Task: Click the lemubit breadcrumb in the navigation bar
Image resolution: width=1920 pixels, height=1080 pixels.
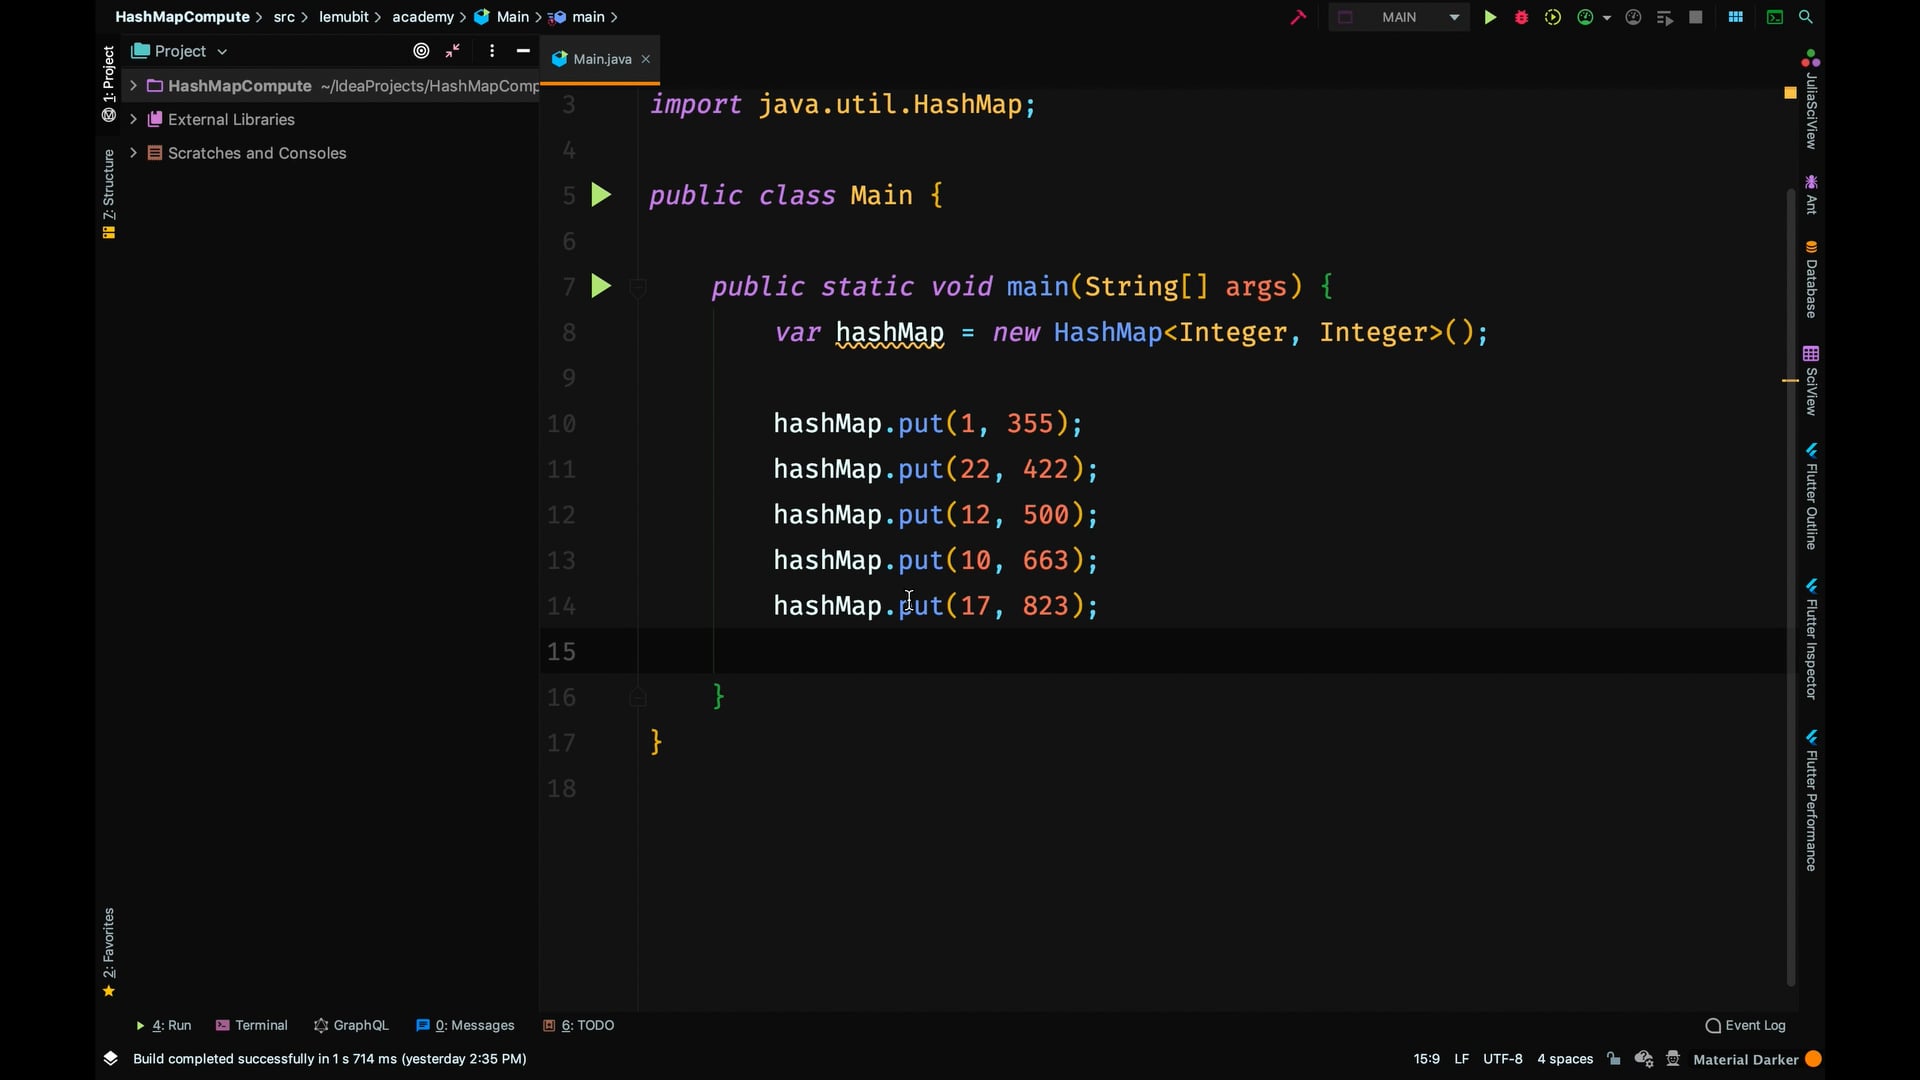Action: (x=343, y=17)
